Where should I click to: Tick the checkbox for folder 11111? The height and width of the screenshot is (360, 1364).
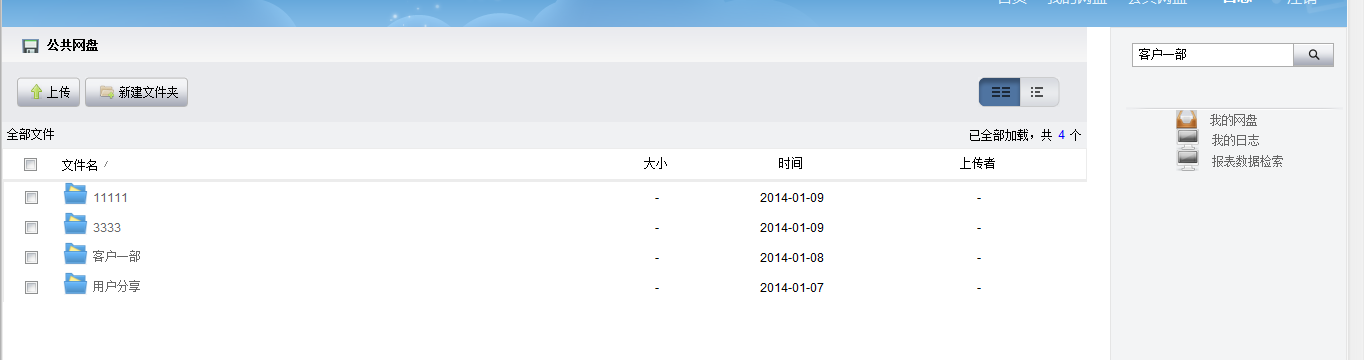pos(31,198)
